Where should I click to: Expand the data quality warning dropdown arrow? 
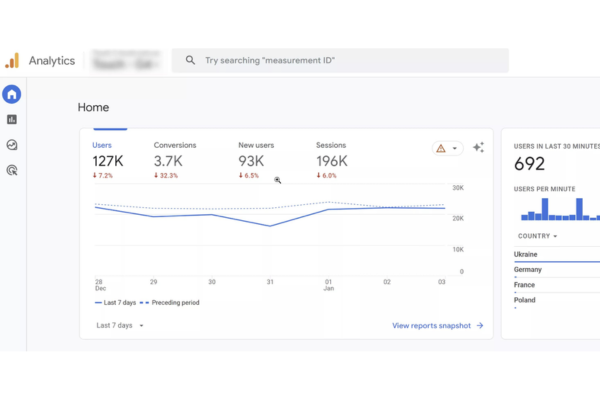coord(455,148)
